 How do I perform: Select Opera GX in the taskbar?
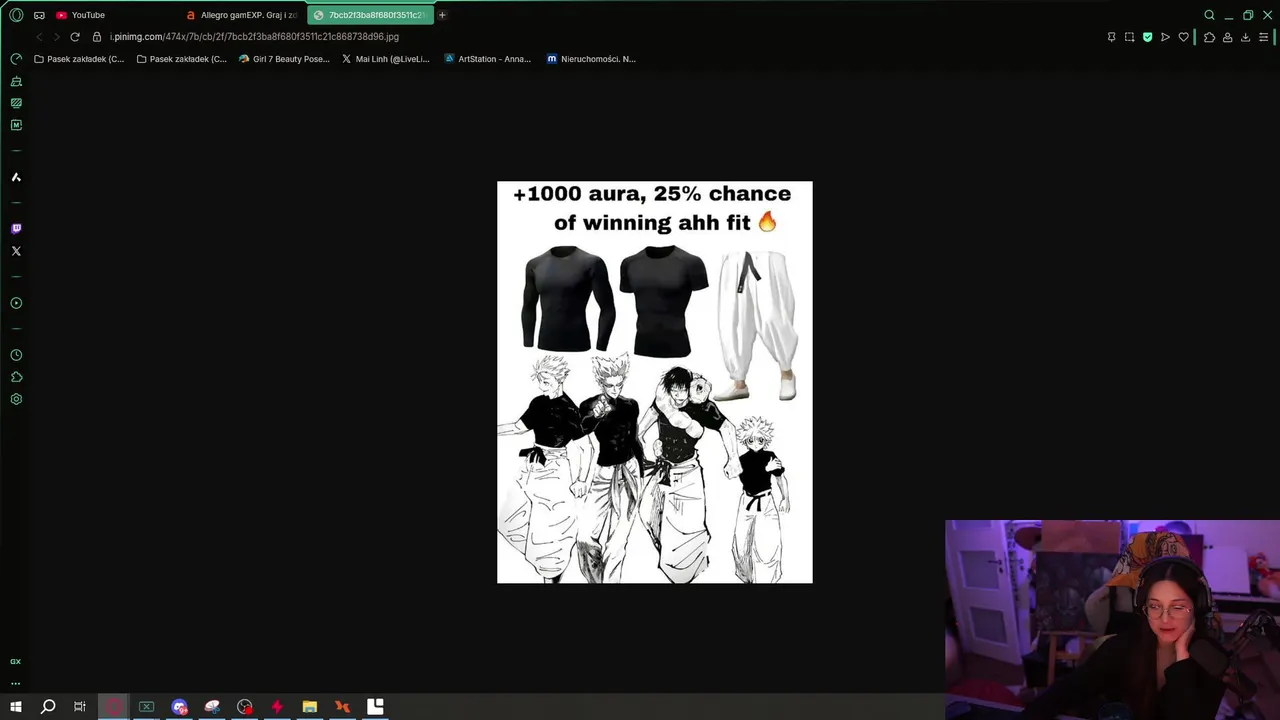click(x=113, y=707)
